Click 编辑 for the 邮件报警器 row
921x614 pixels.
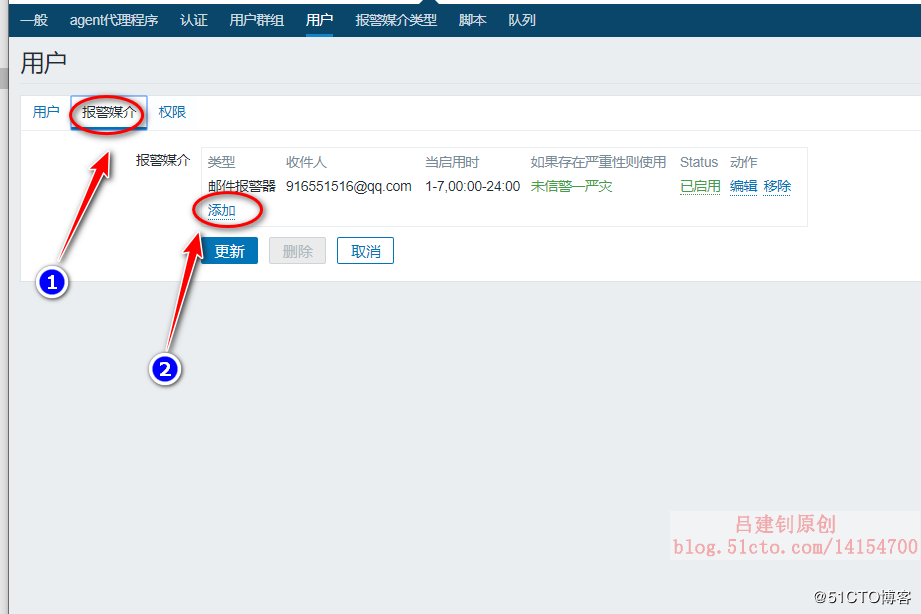(x=744, y=186)
